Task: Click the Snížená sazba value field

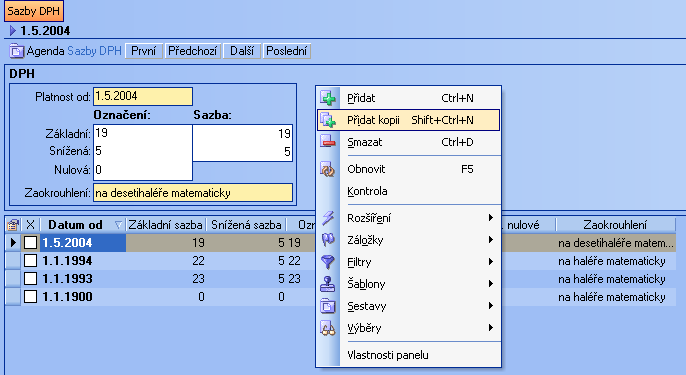Action: 242,151
